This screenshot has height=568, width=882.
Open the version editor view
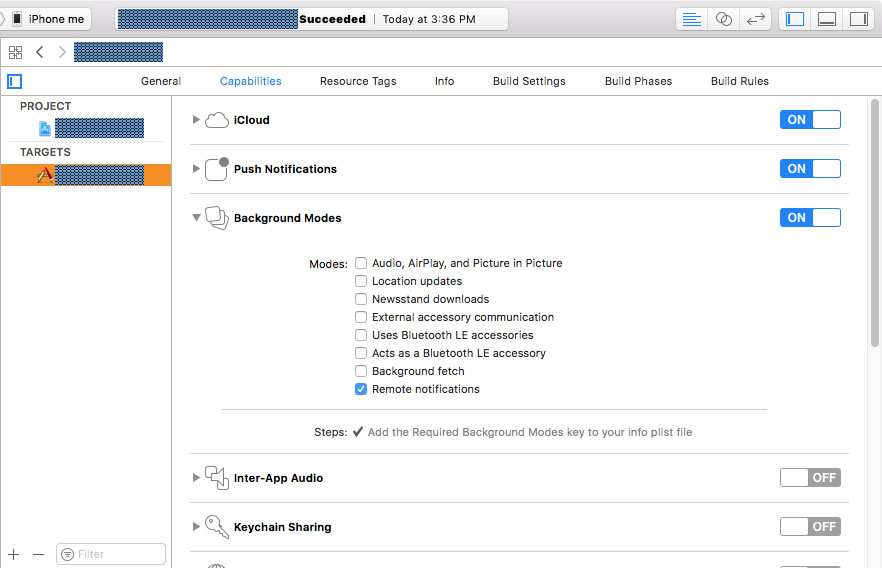click(756, 19)
